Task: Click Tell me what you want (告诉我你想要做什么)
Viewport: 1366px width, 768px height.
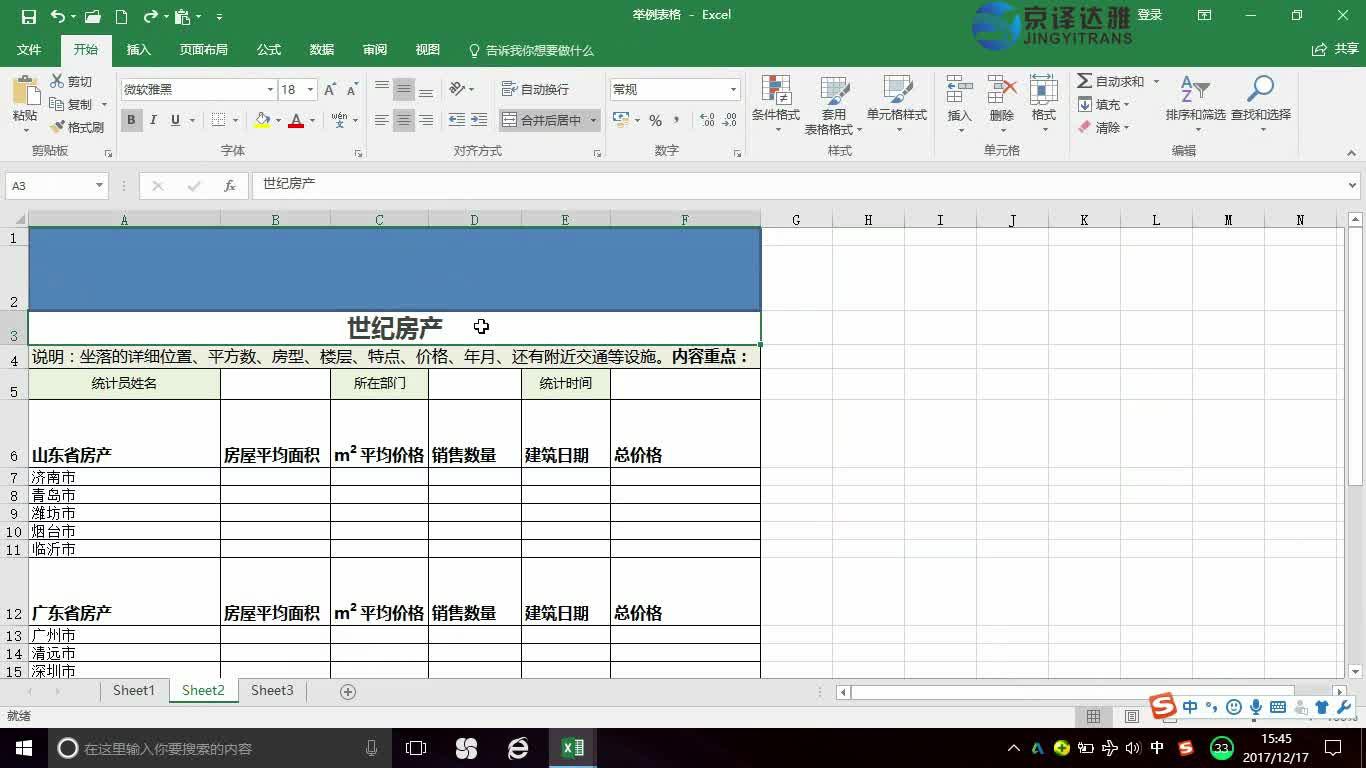Action: tap(532, 50)
